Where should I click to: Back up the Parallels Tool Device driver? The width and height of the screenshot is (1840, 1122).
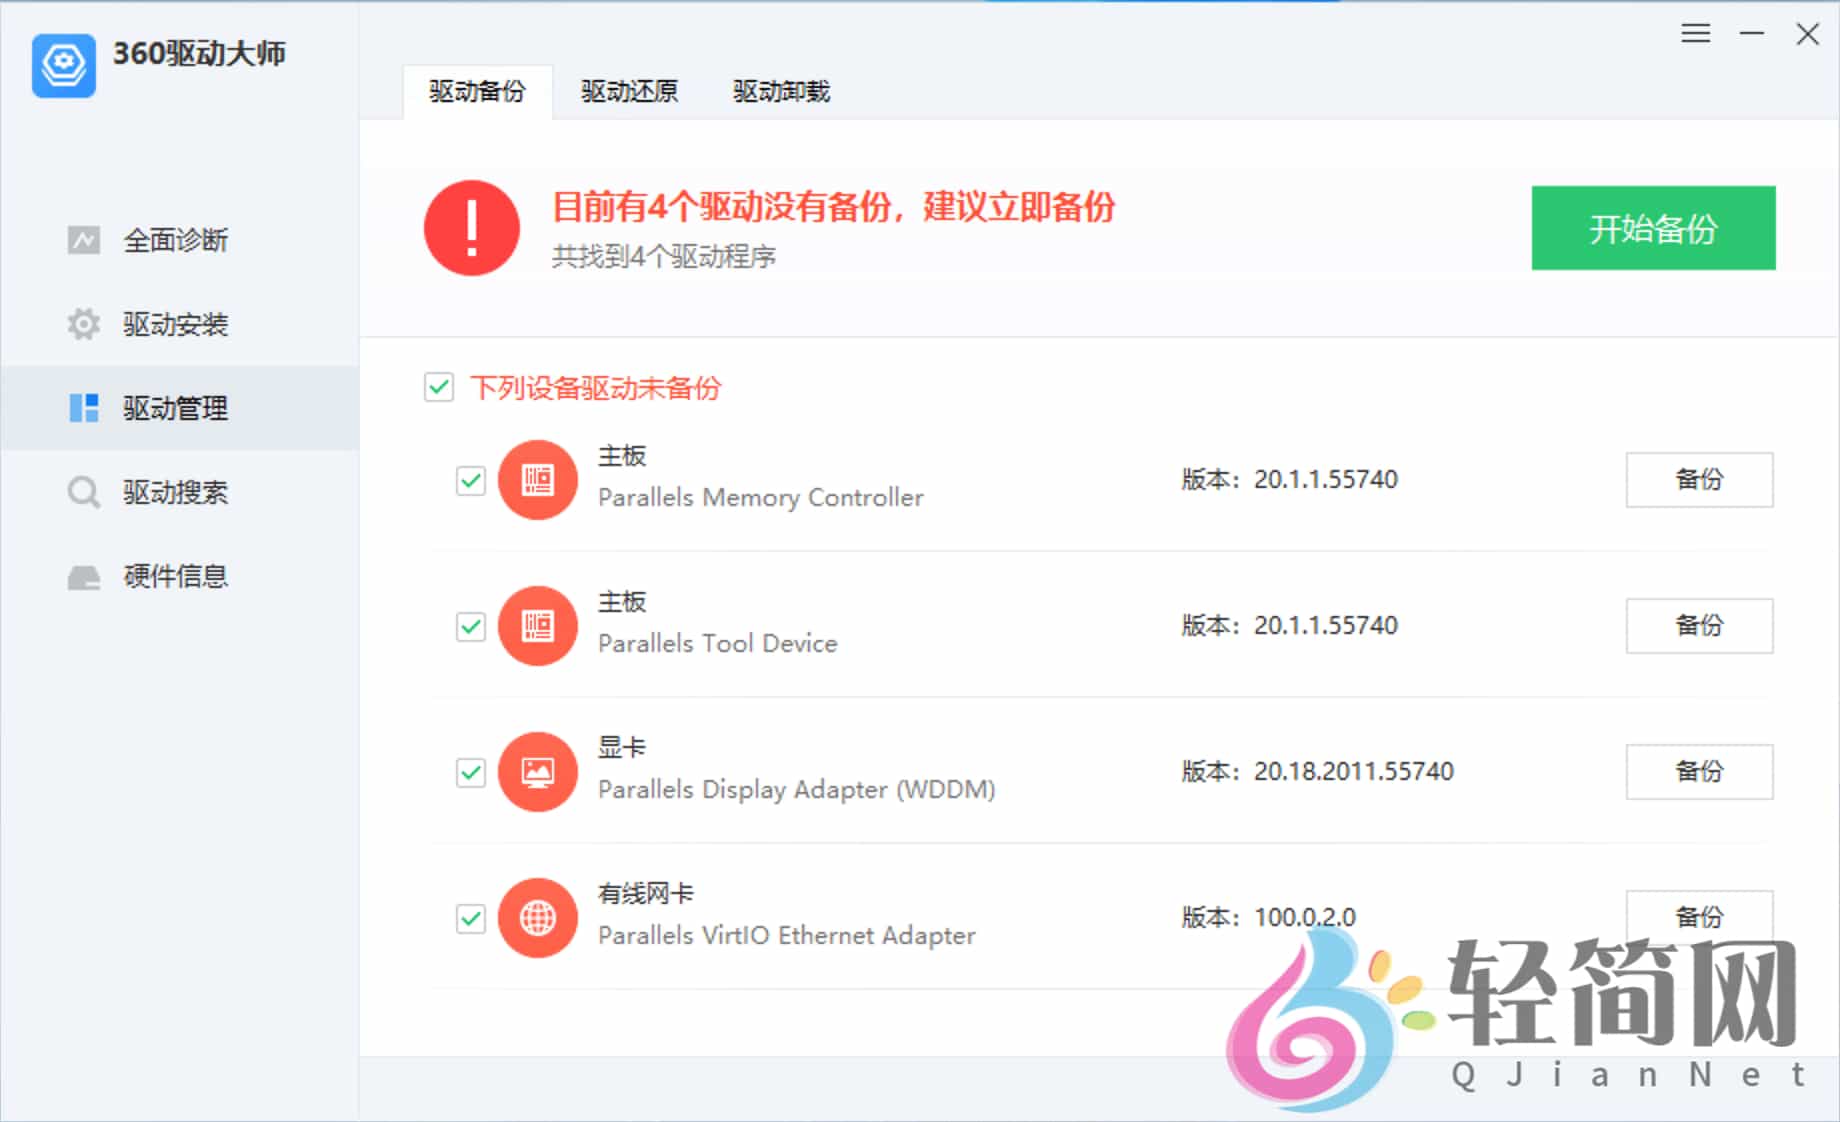click(1699, 626)
